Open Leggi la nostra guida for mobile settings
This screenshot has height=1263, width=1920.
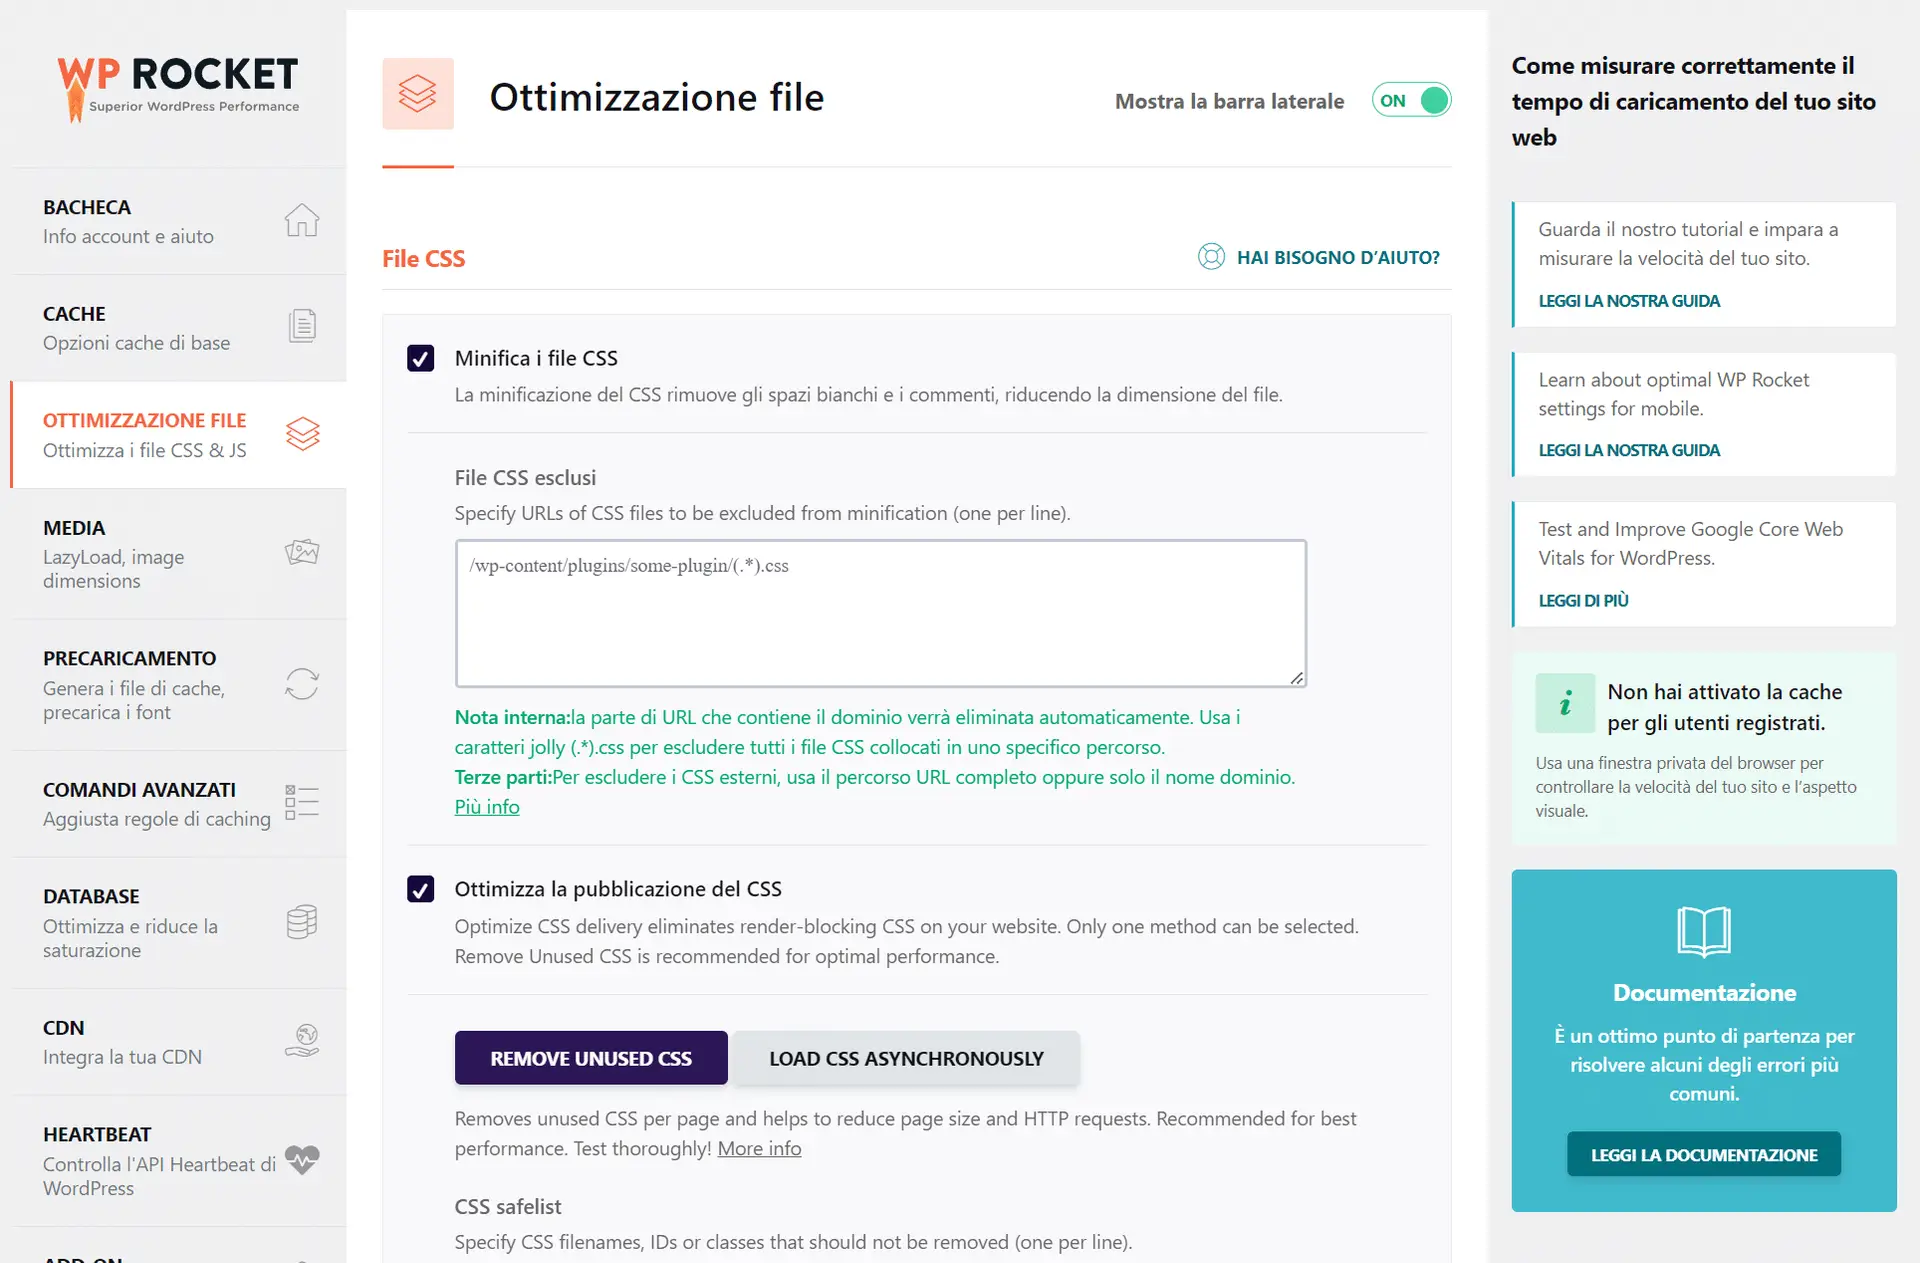1629,450
